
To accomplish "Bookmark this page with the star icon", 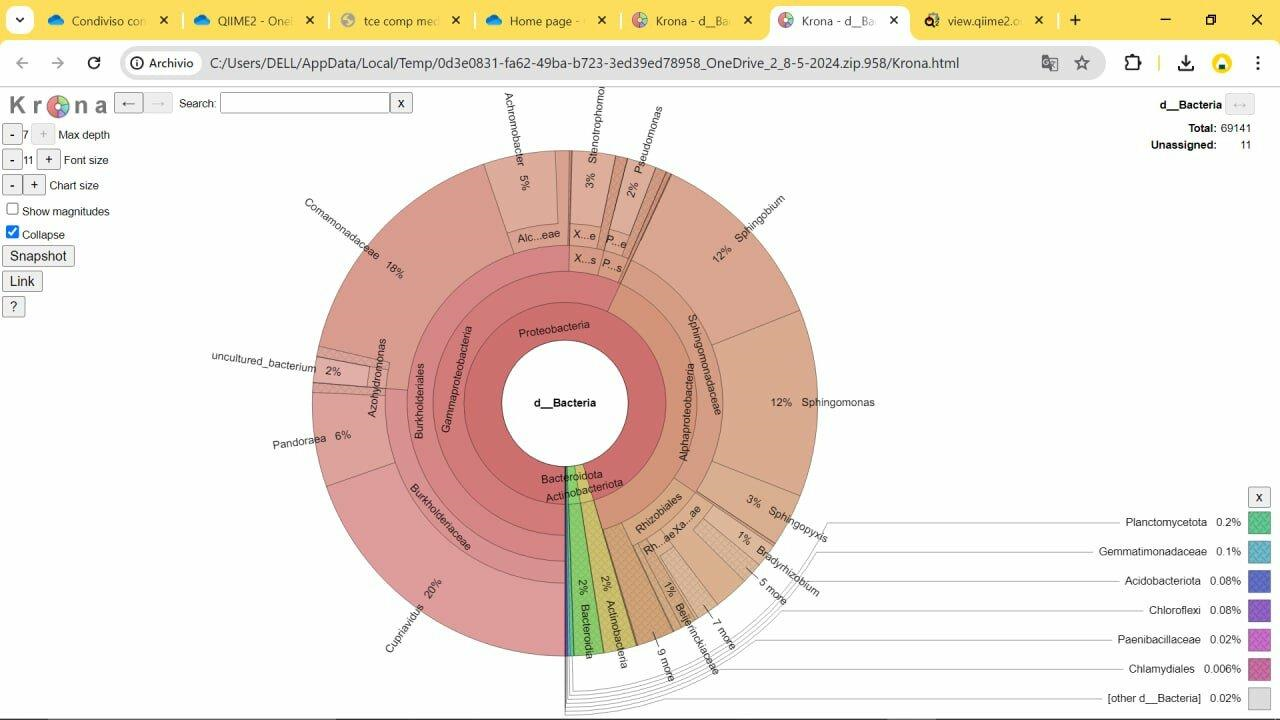I will [1082, 63].
